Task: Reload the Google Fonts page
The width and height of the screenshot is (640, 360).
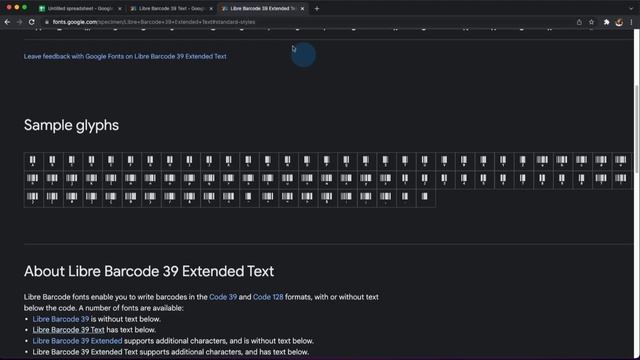Action: [x=31, y=22]
